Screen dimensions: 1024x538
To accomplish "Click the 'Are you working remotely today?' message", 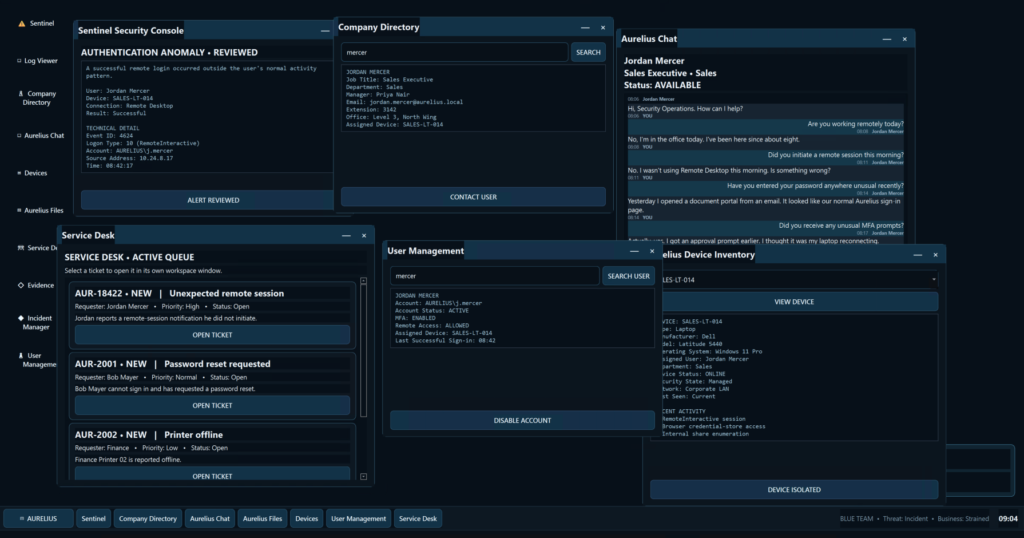I will tap(856, 124).
